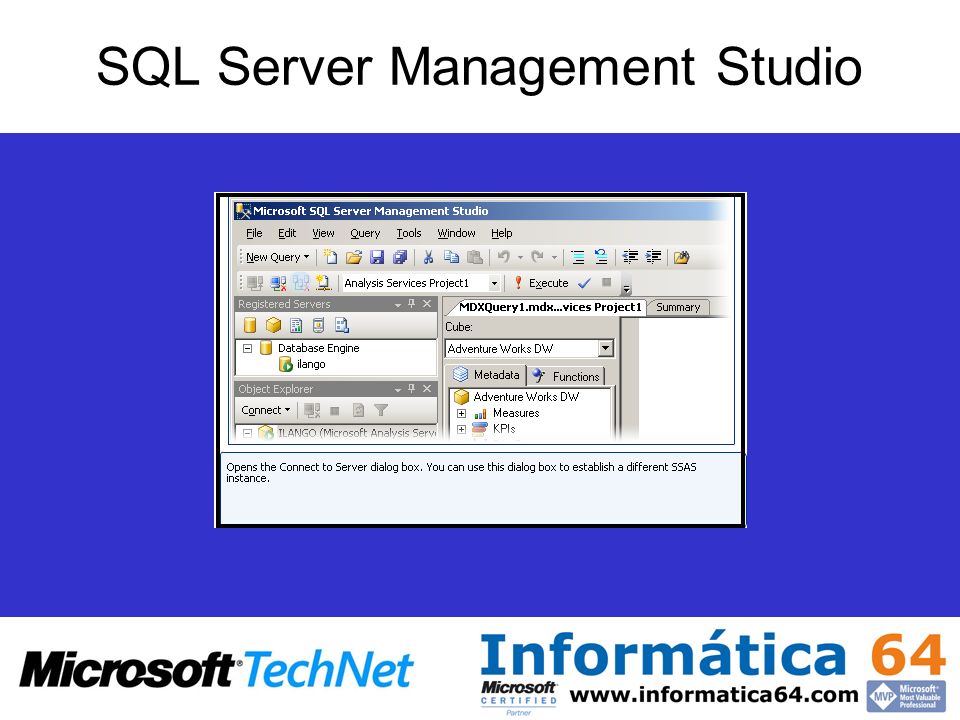Click the Change Connection icon
Screen dimensions: 960x720
coord(301,283)
